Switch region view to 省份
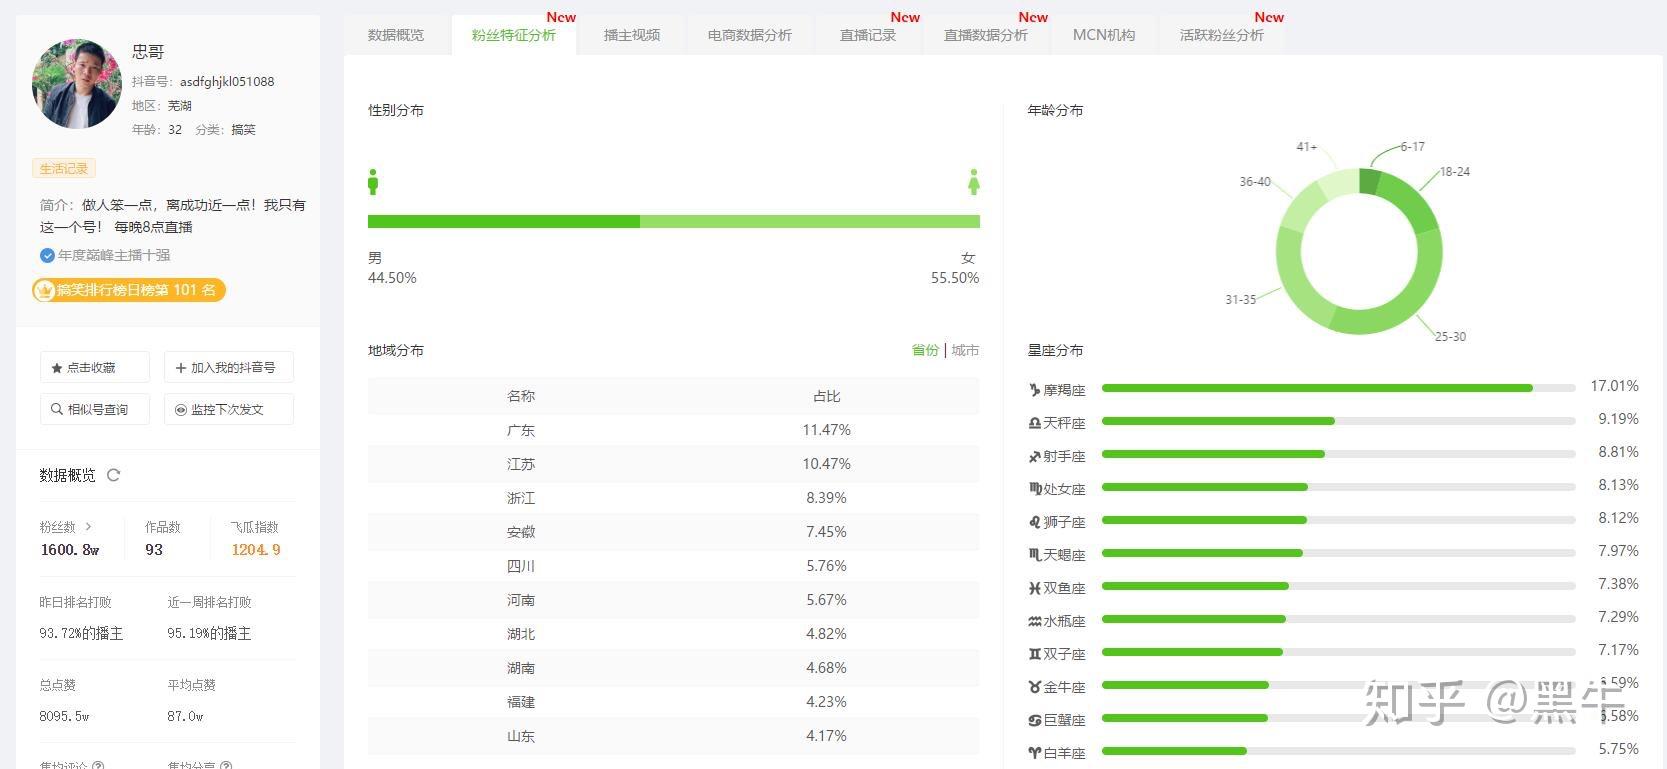This screenshot has width=1667, height=769. click(x=925, y=350)
